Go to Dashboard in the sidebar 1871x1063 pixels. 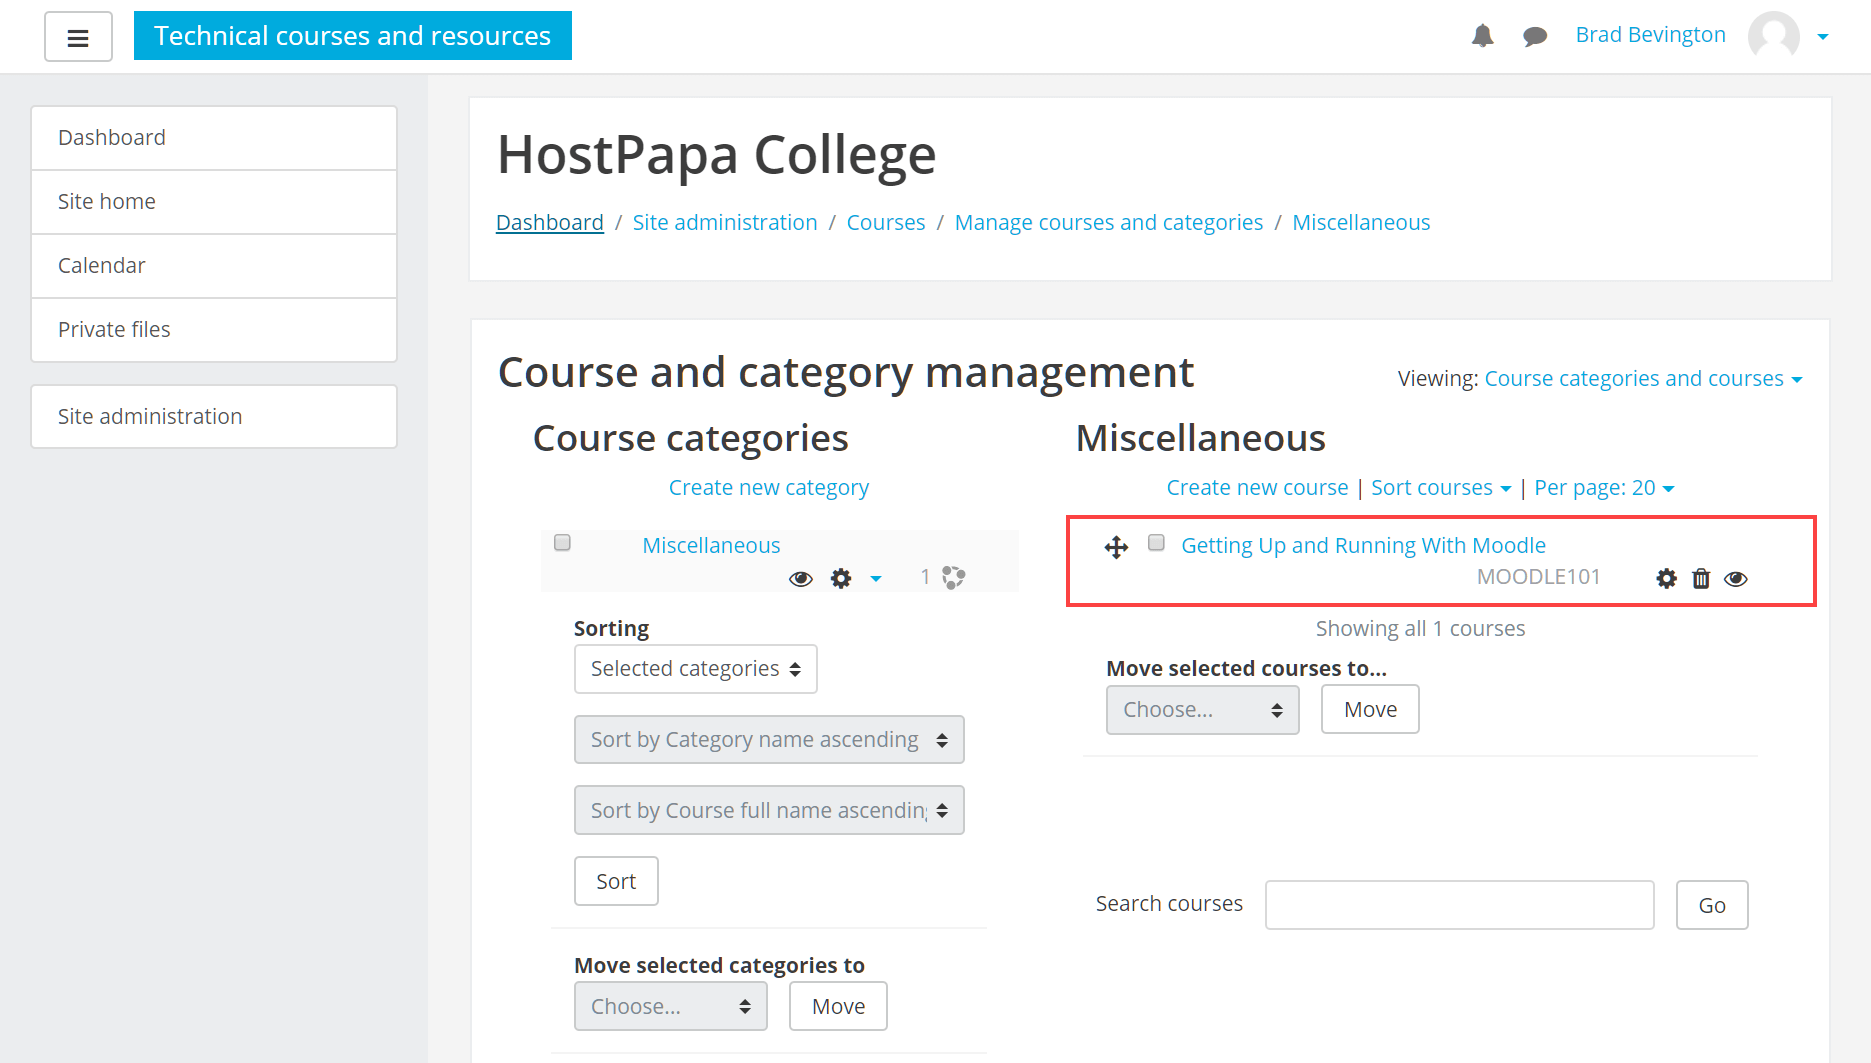pos(214,138)
